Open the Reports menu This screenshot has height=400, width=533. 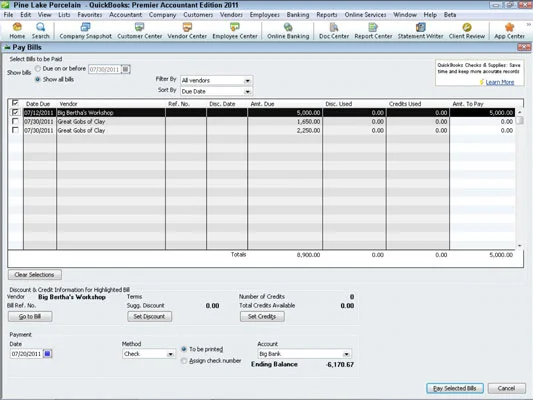(x=327, y=15)
